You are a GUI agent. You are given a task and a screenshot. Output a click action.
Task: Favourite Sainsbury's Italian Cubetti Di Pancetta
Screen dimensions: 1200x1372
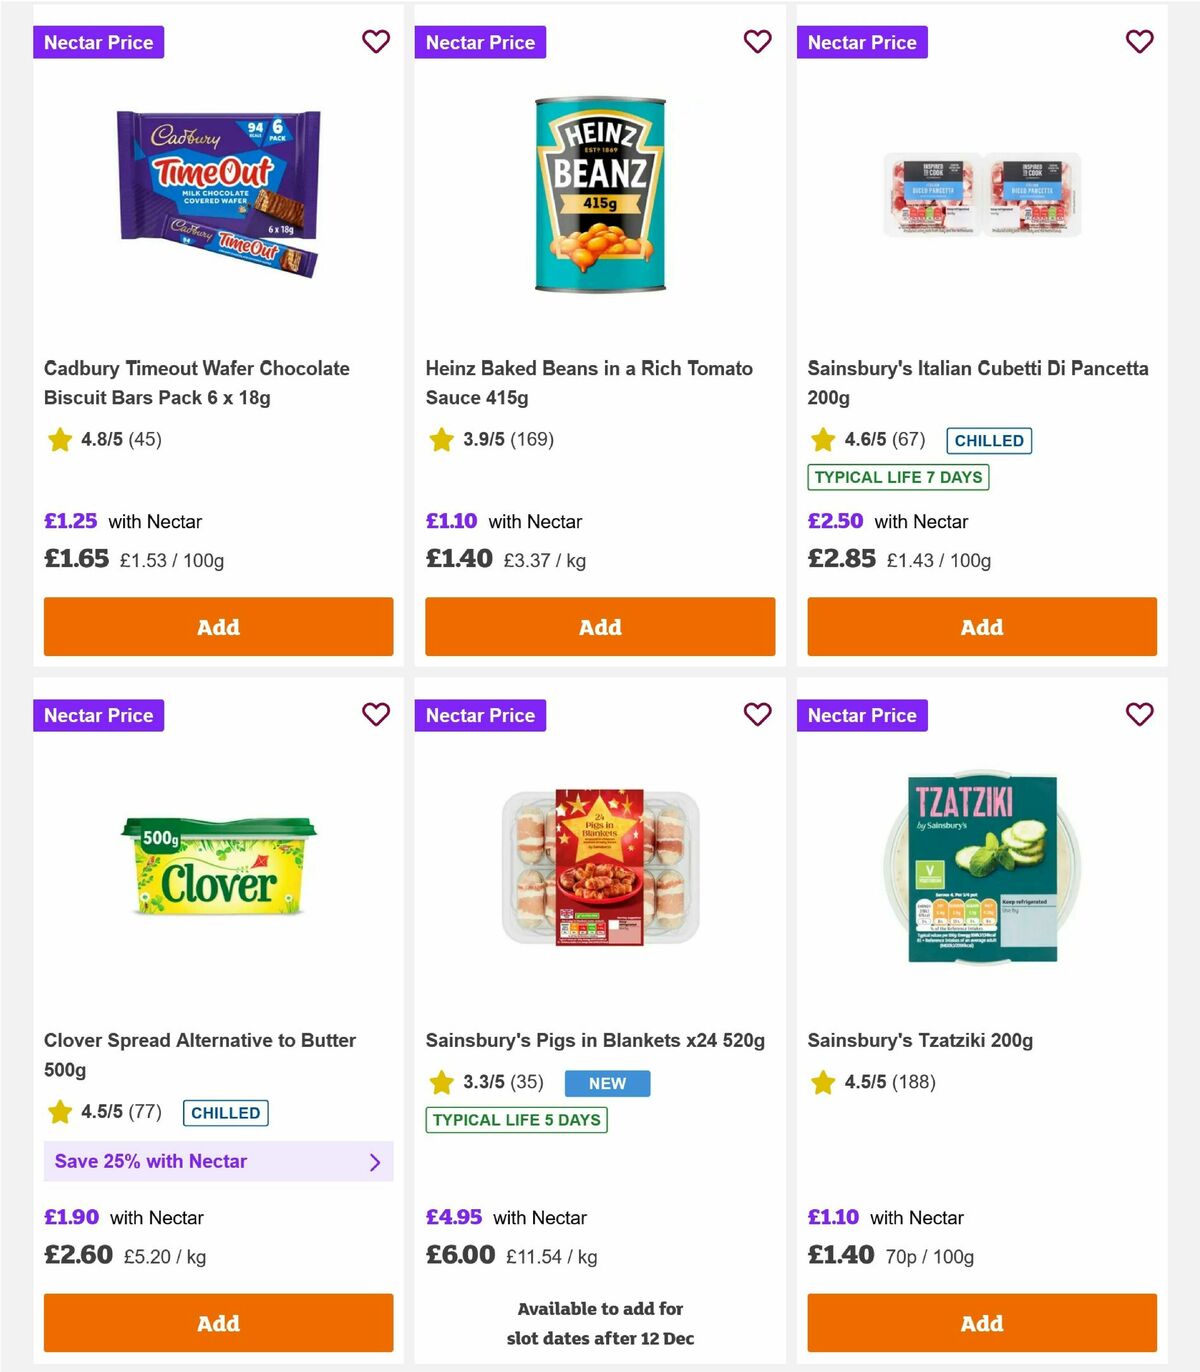(x=1139, y=42)
